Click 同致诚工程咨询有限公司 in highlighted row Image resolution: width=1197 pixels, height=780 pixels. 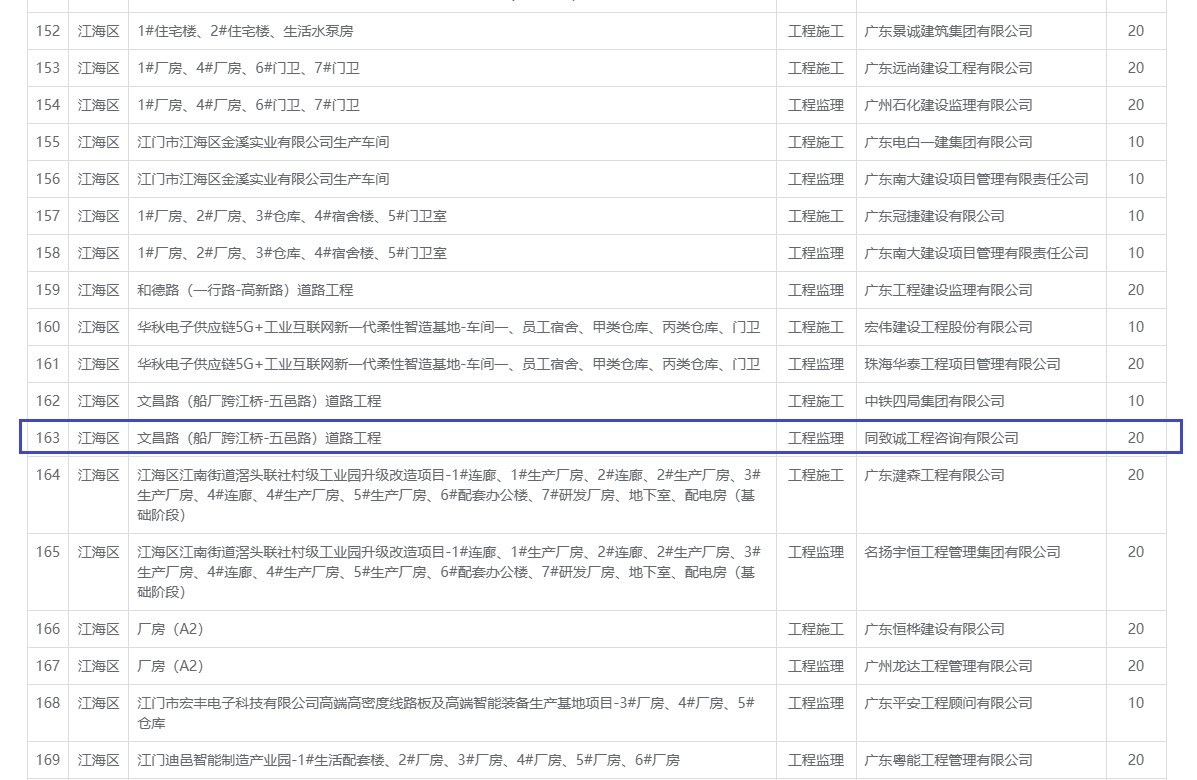[x=941, y=438]
